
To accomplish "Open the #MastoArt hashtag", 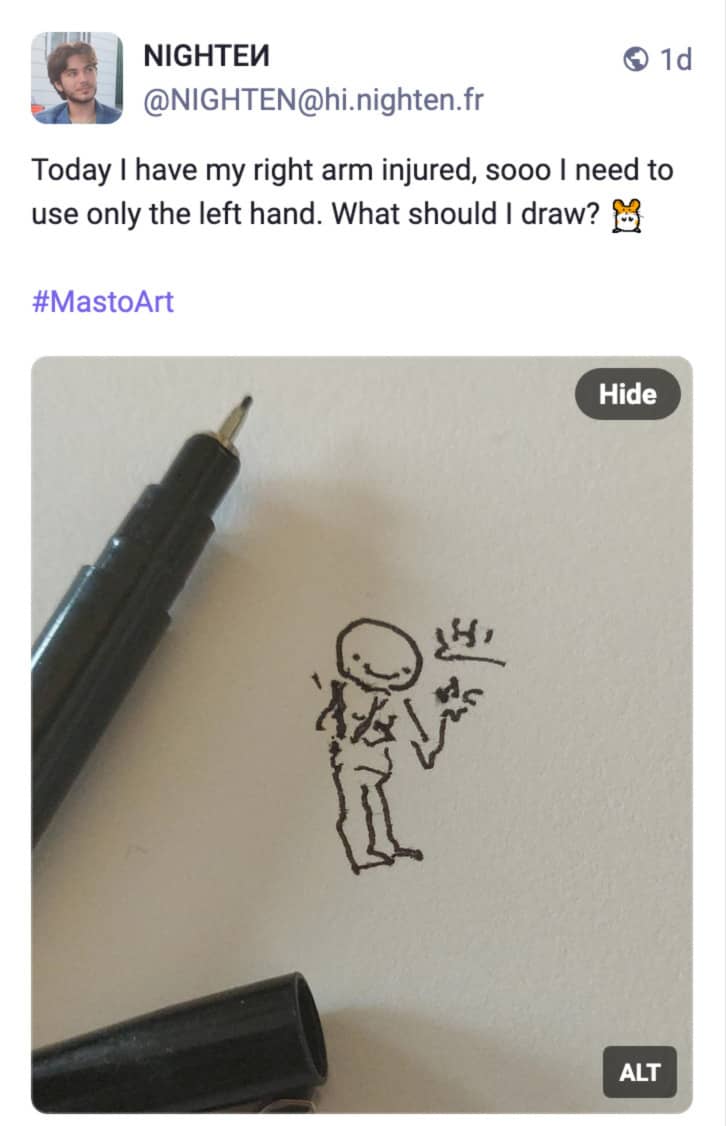I will tap(103, 301).
